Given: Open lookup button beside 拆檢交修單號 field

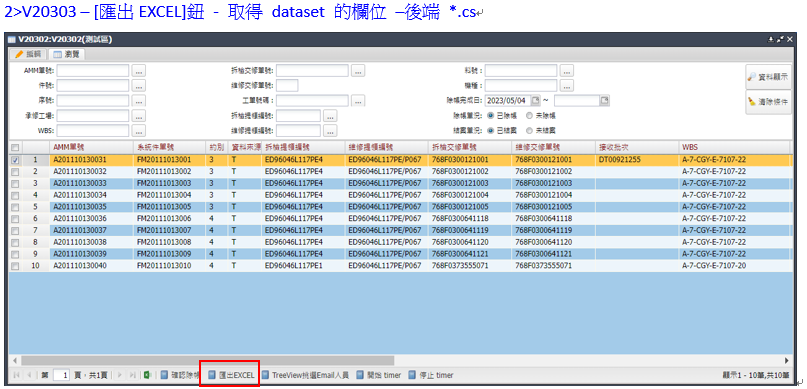Looking at the screenshot, I should coord(358,70).
